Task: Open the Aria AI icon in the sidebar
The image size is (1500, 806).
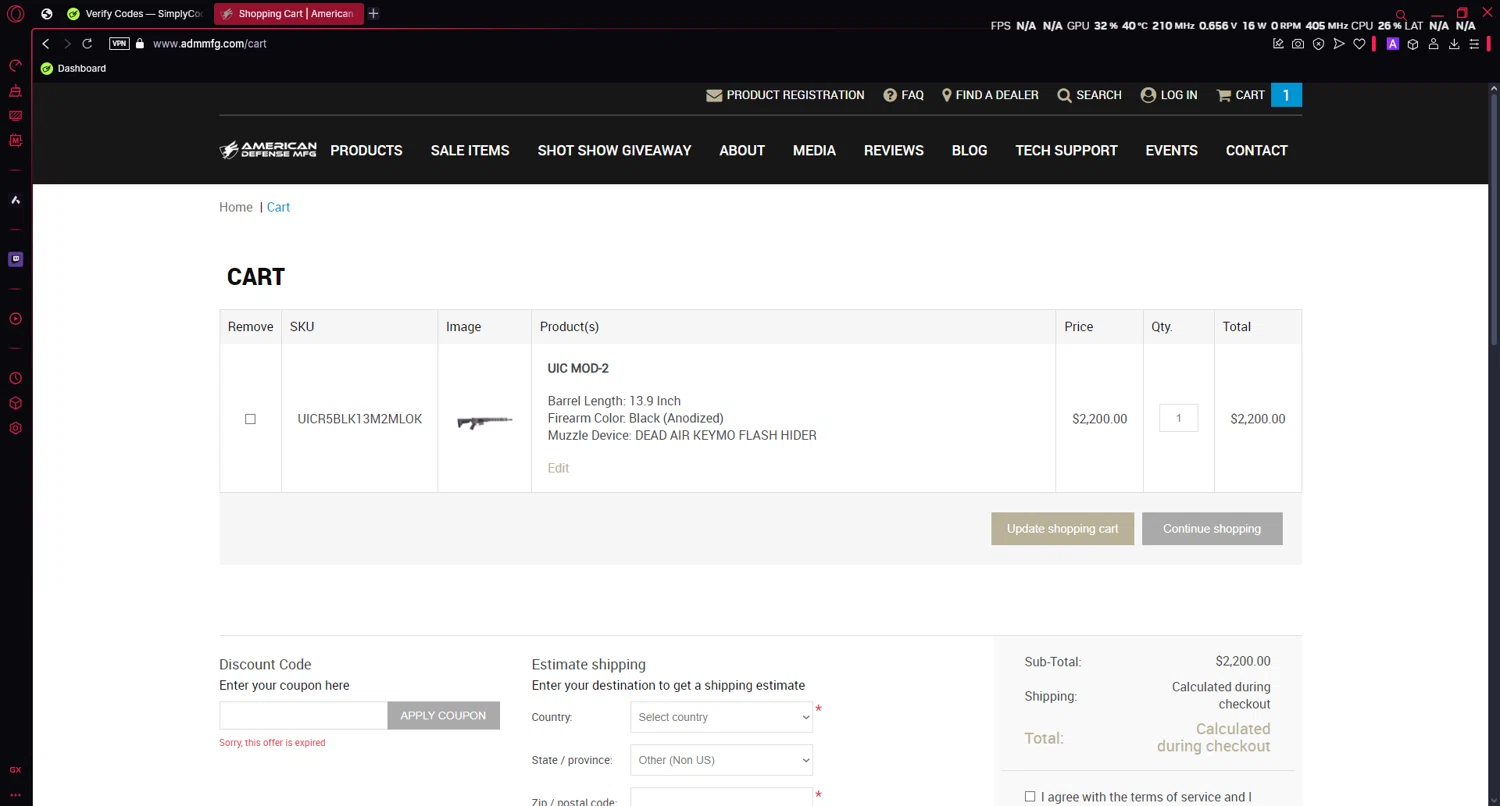Action: pos(15,200)
